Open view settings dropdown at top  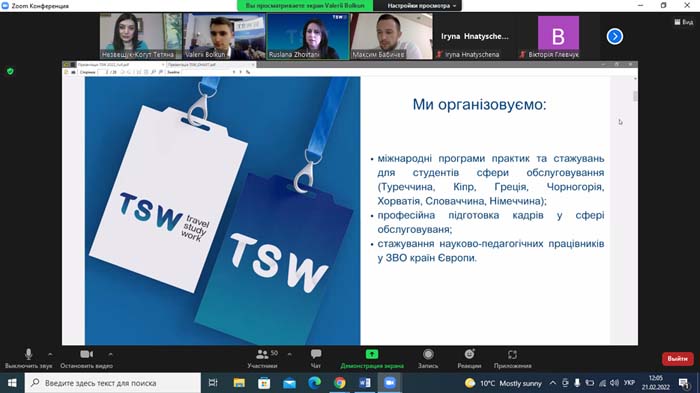pyautogui.click(x=421, y=6)
